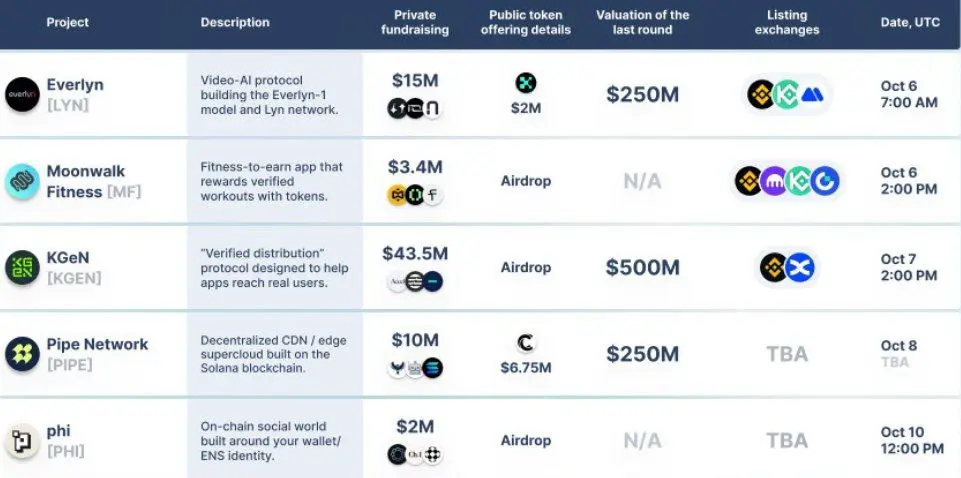Click the $500M valuation for KGeN
Viewport: 961px width, 478px height.
[x=643, y=267]
